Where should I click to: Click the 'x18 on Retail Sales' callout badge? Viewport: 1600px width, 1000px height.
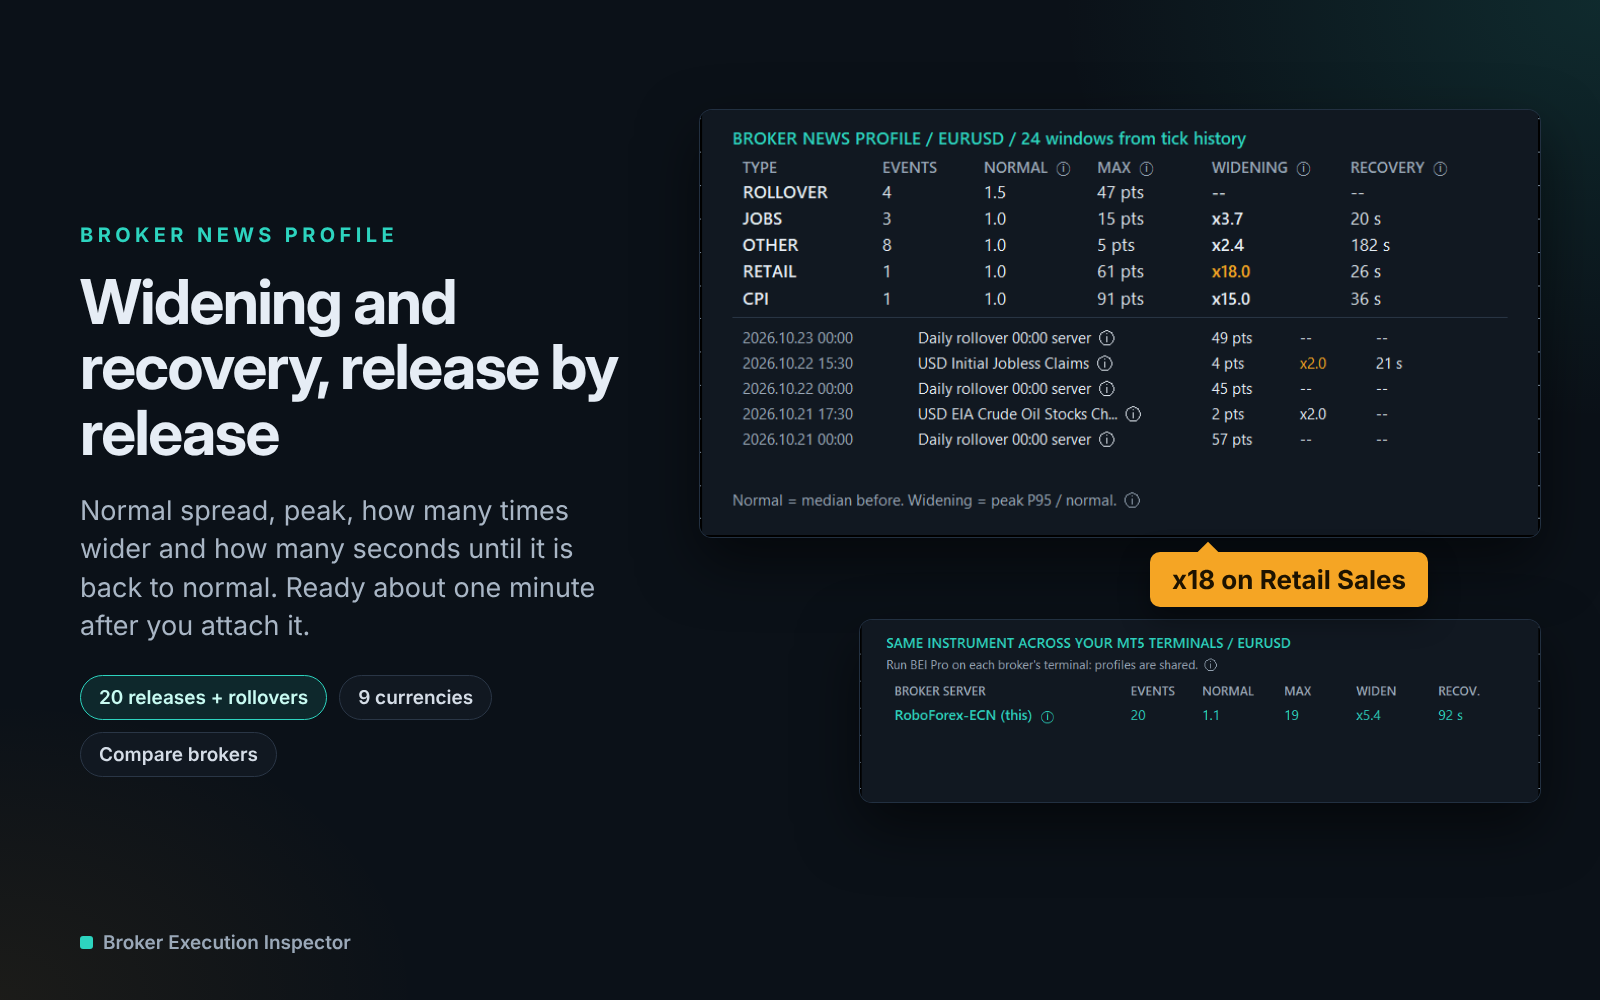(1288, 580)
